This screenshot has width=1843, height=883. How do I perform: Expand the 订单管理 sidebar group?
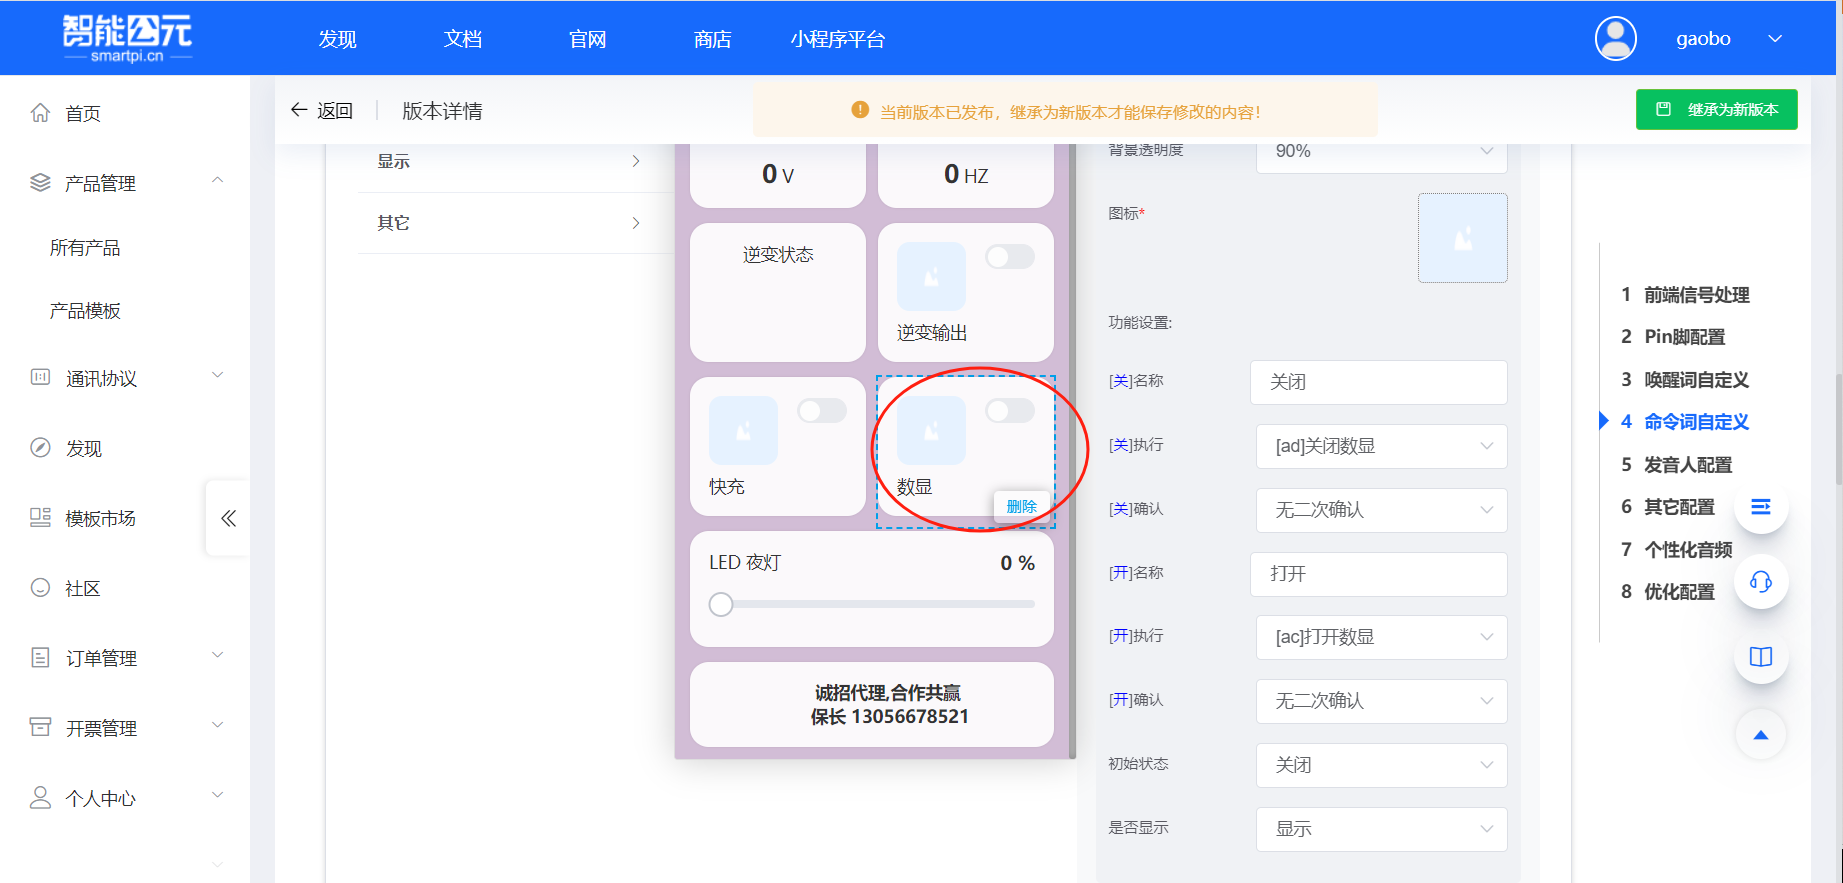217,655
